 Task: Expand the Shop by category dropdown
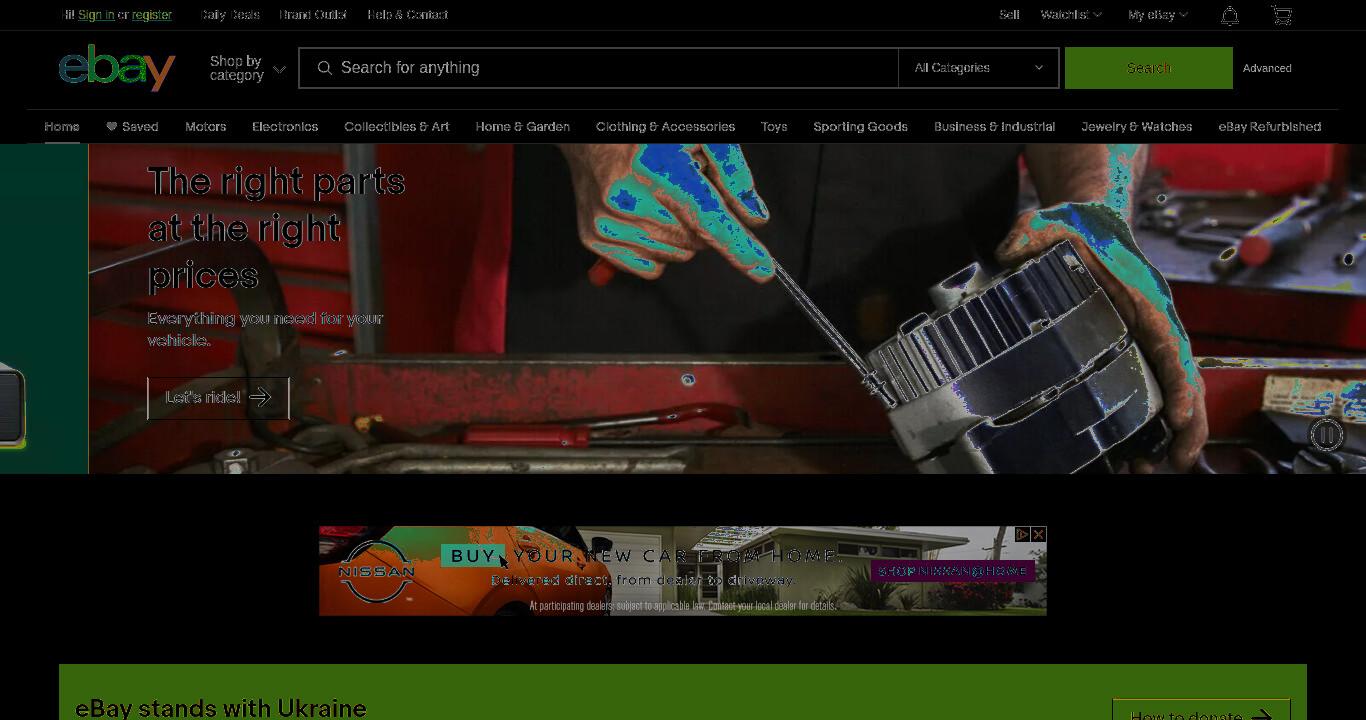tap(247, 68)
